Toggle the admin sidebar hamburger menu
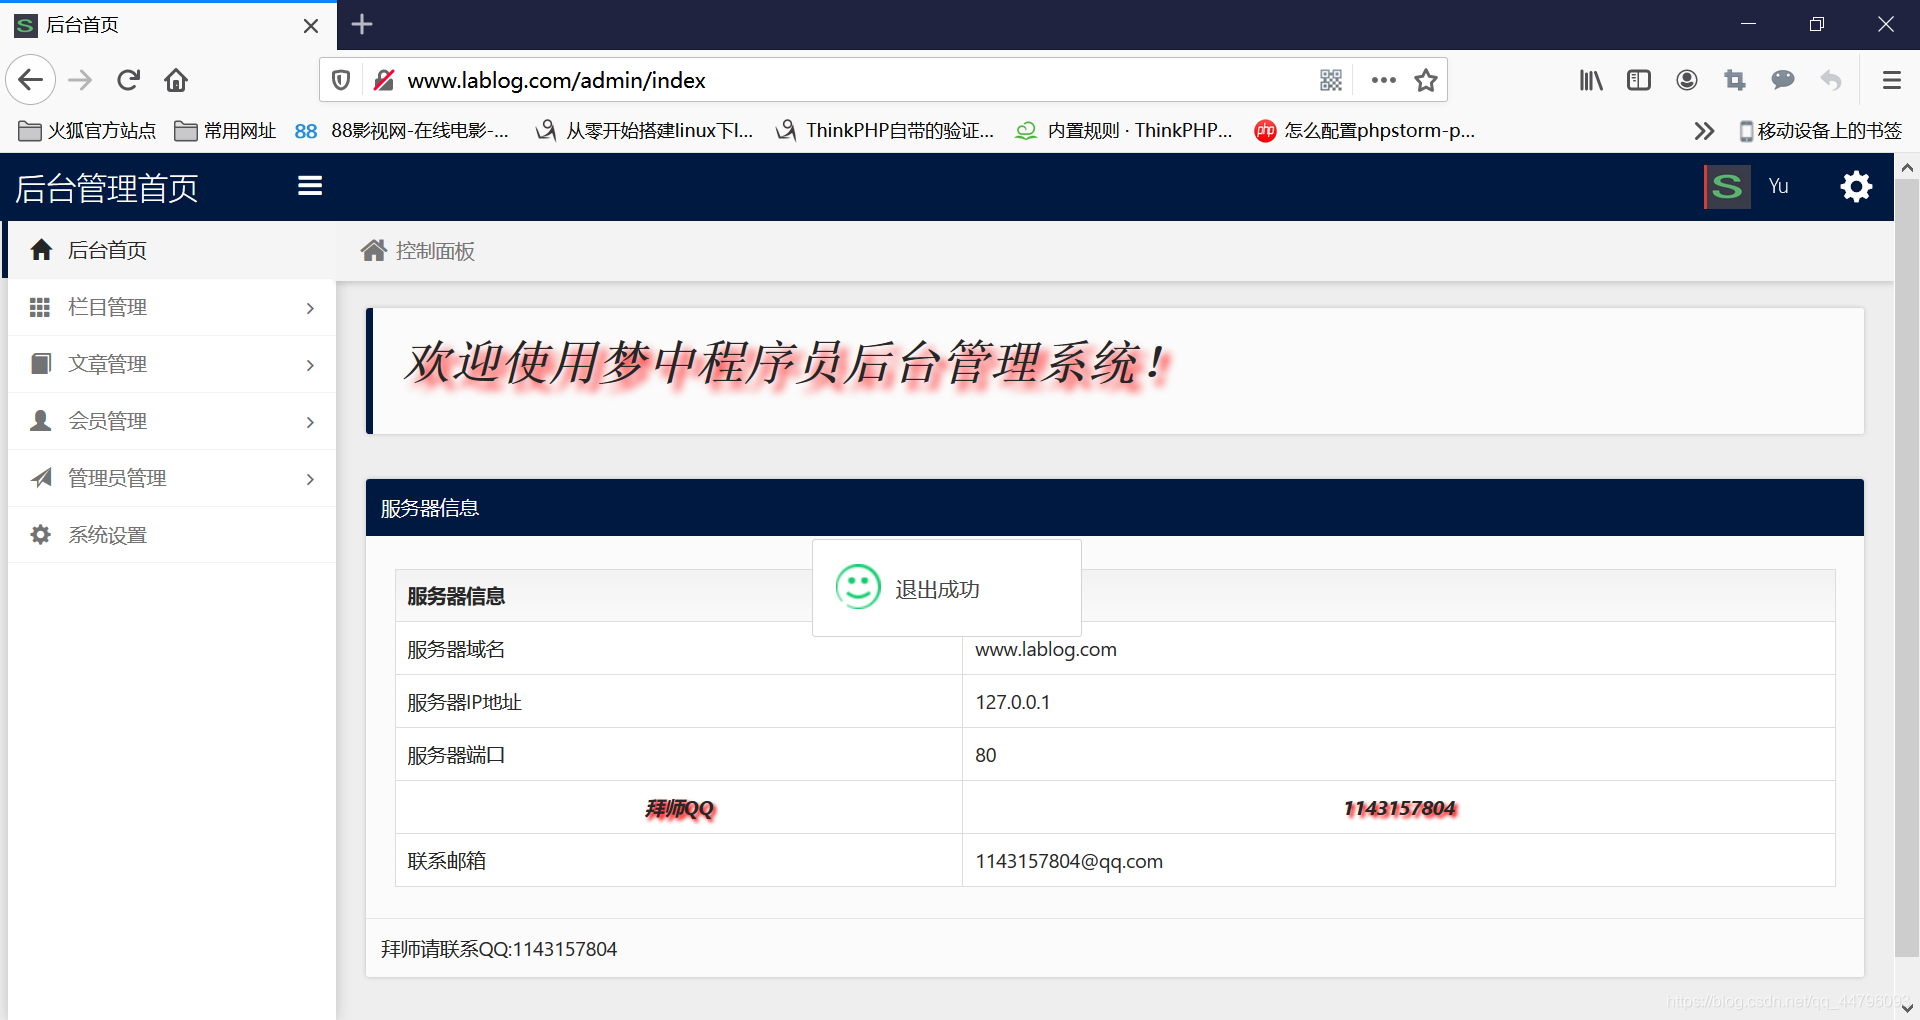Image resolution: width=1920 pixels, height=1020 pixels. pos(310,186)
